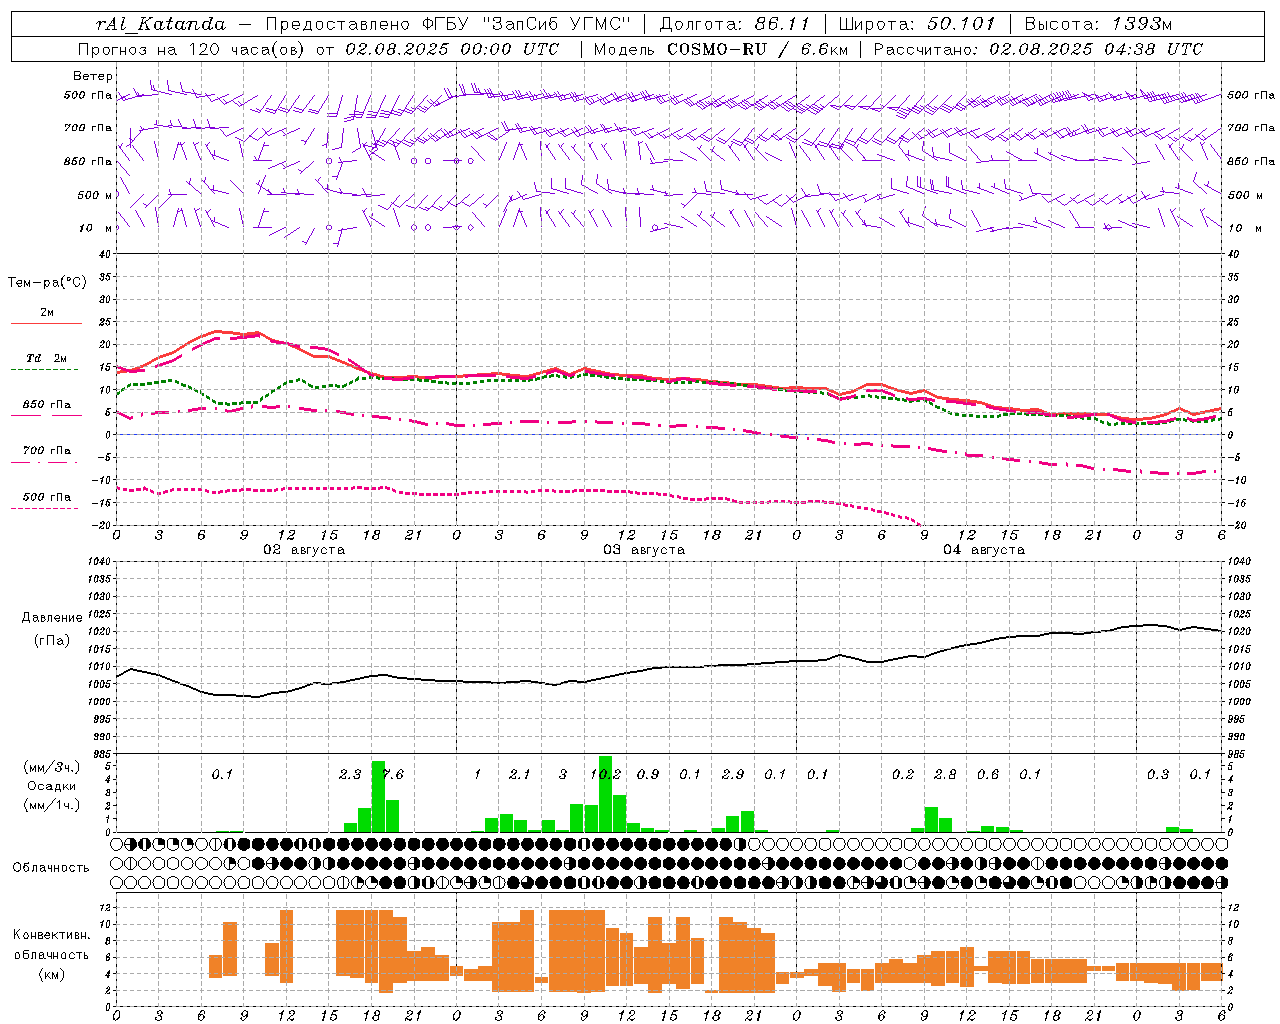
Task: Click the precipitation value 0.2
Action: click(903, 774)
